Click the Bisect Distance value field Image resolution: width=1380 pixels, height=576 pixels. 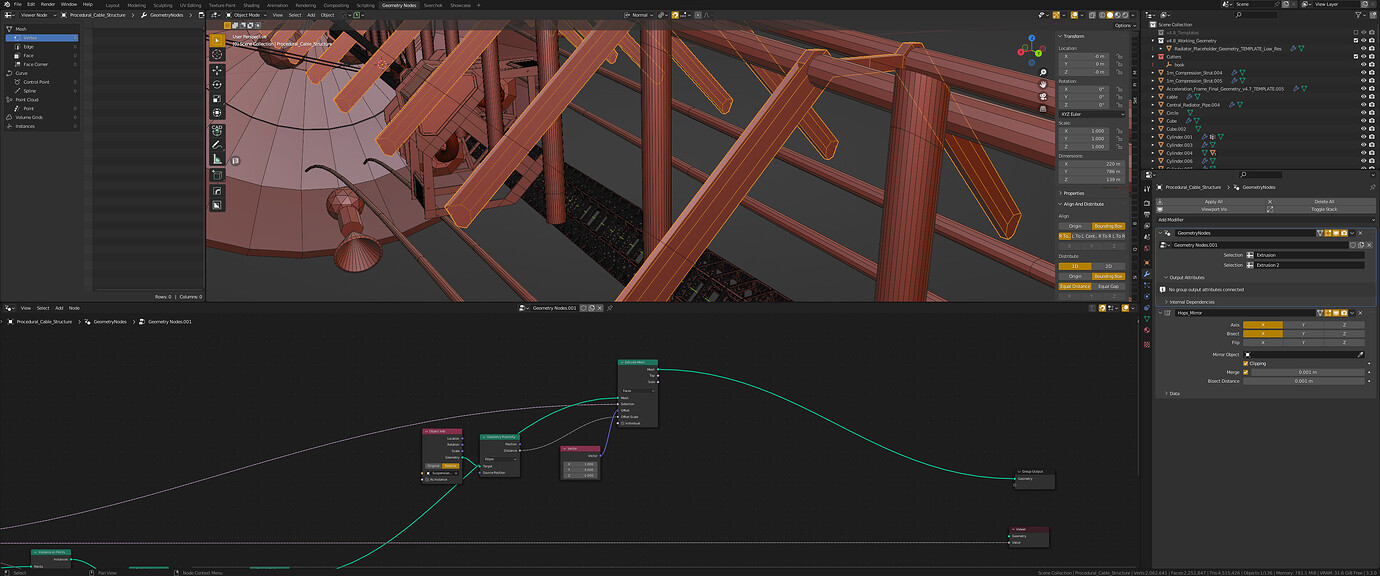[x=1304, y=381]
